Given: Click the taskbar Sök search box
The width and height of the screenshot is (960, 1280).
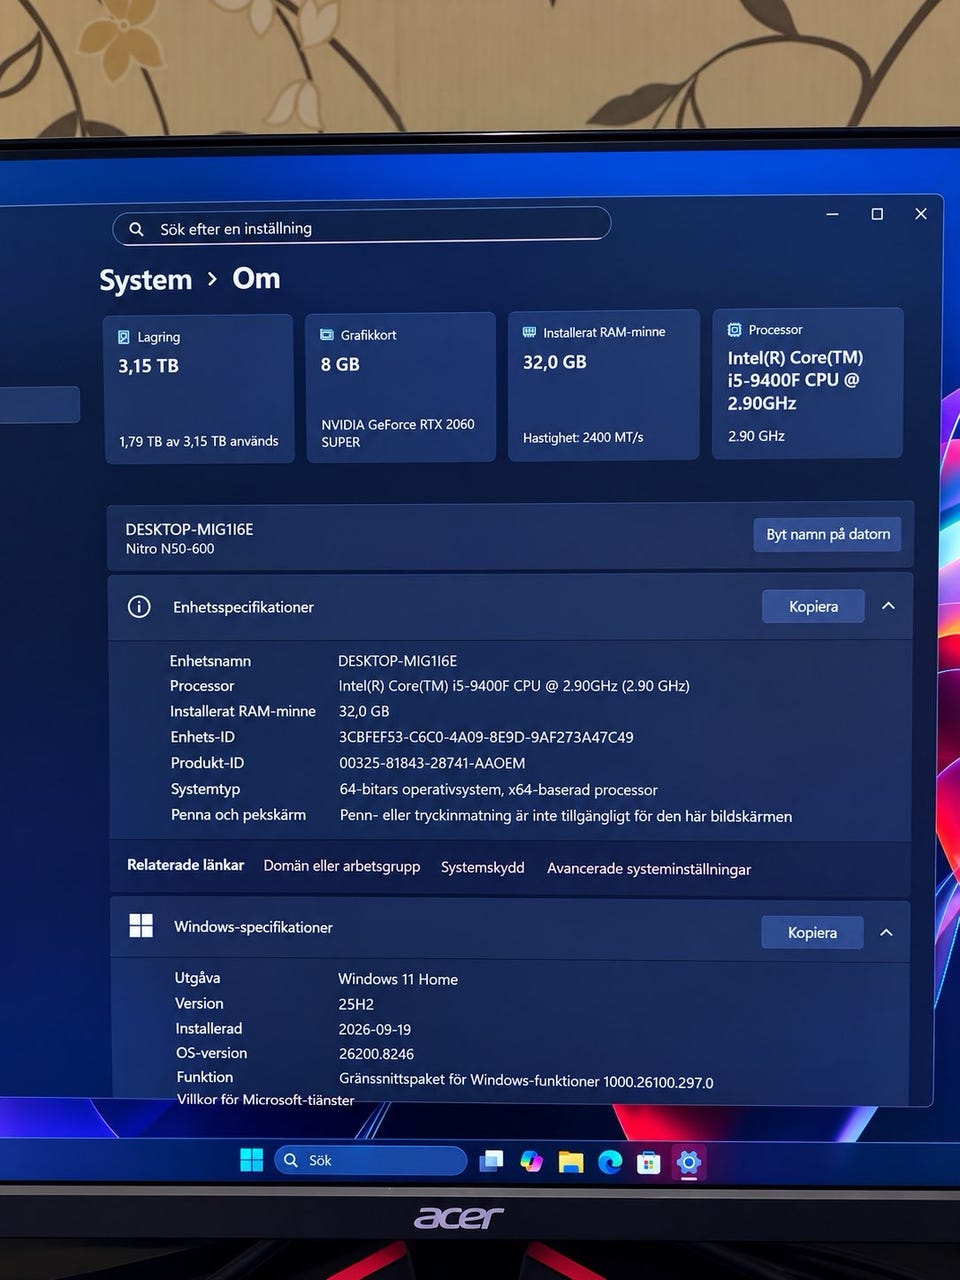Looking at the screenshot, I should pos(370,1160).
